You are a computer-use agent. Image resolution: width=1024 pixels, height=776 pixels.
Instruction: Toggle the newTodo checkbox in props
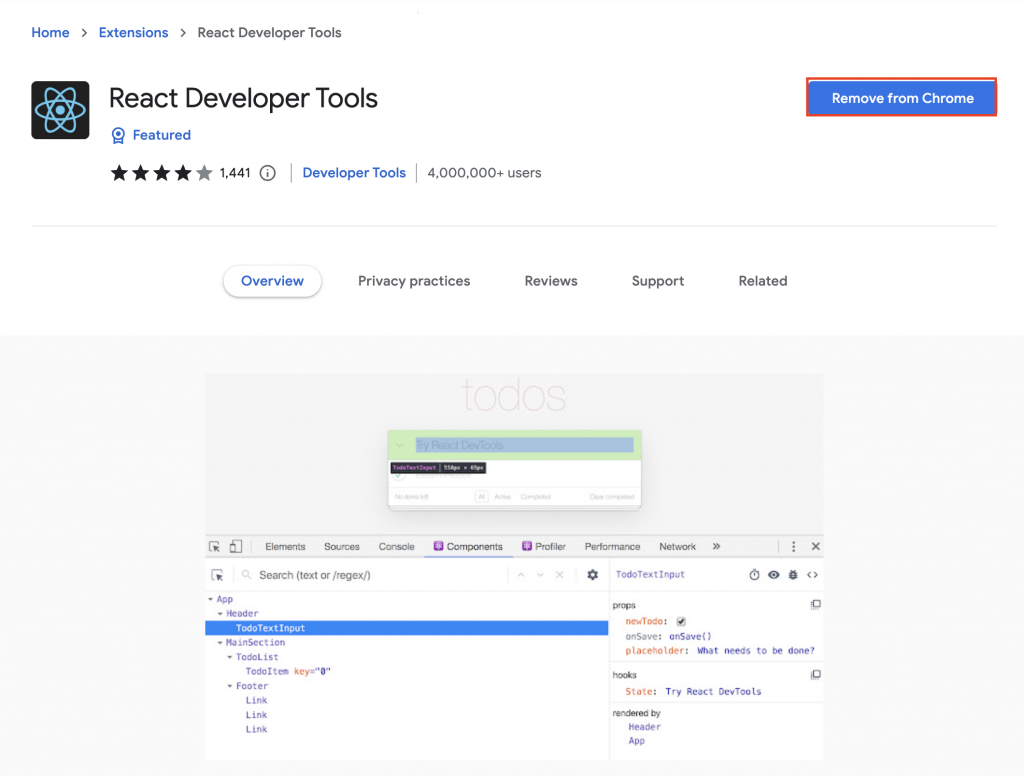pos(681,621)
